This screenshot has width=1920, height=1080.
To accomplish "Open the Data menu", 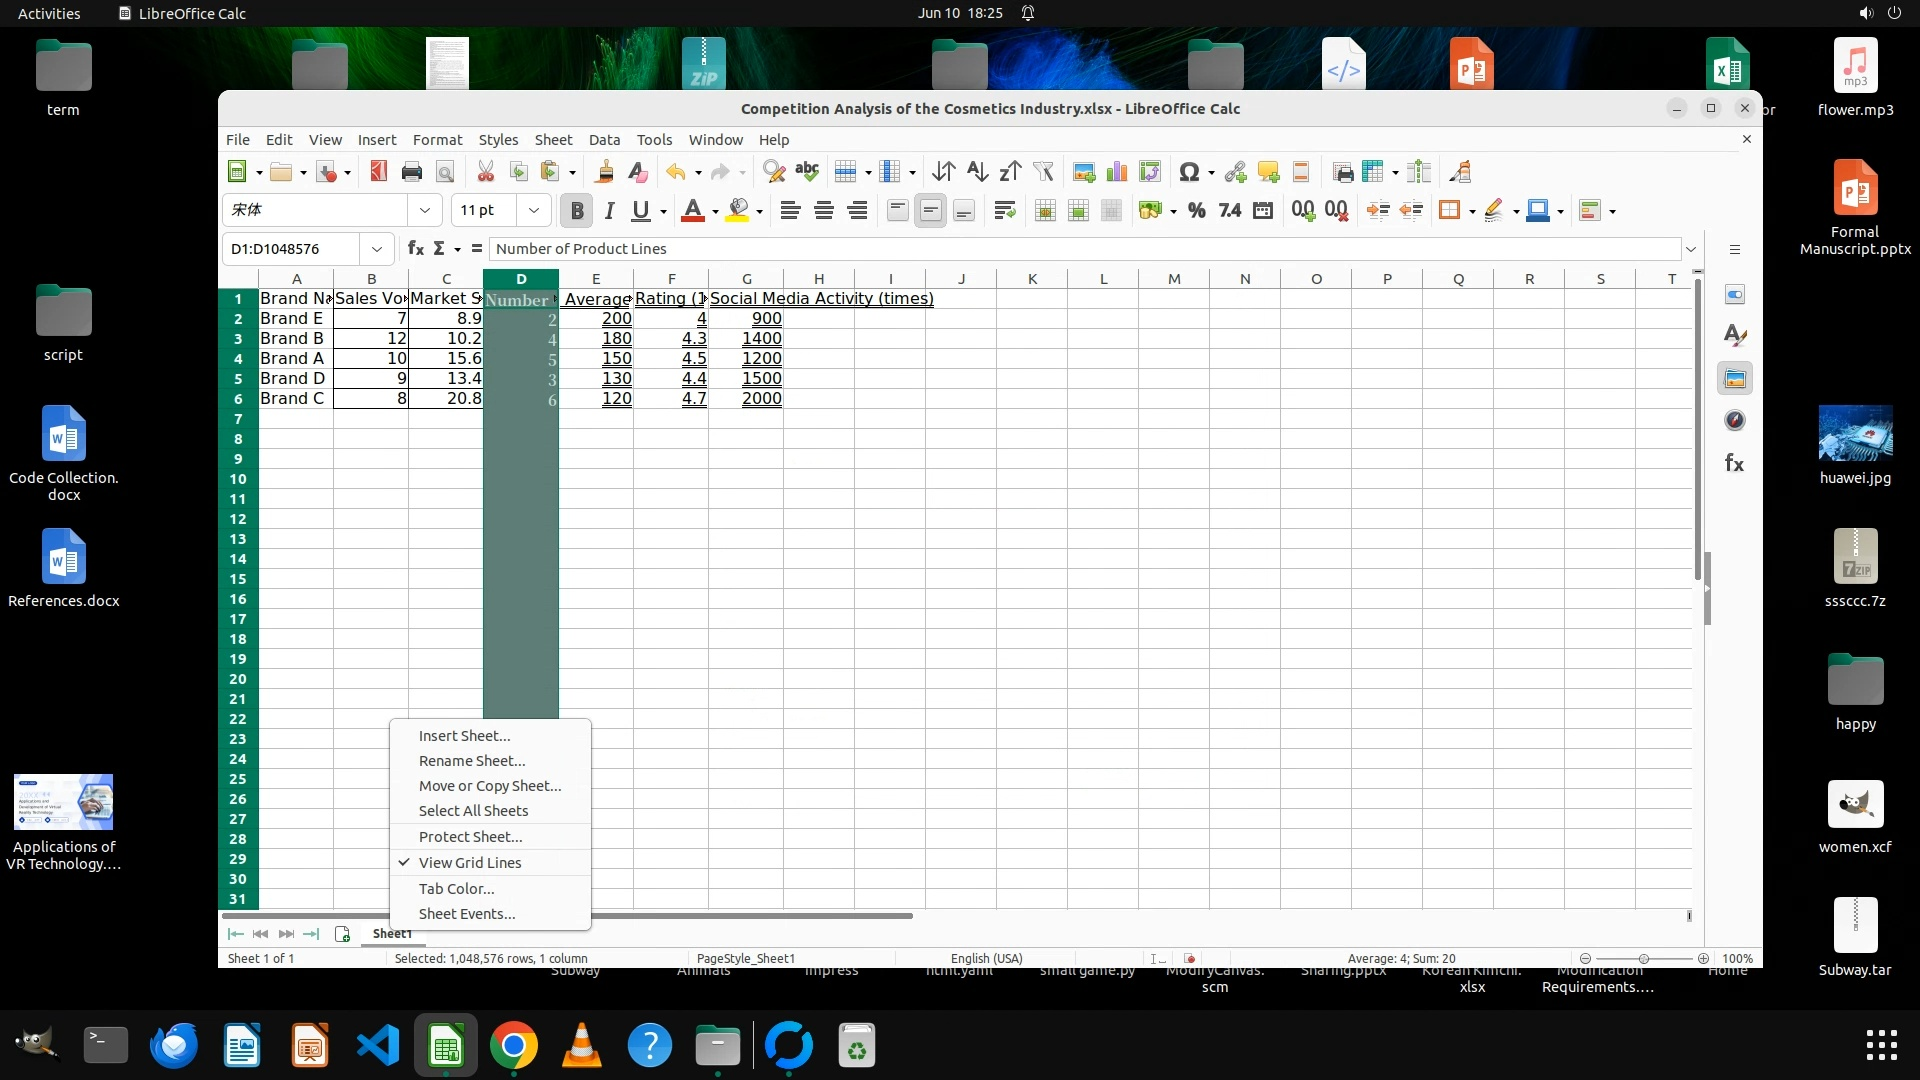I will [604, 140].
